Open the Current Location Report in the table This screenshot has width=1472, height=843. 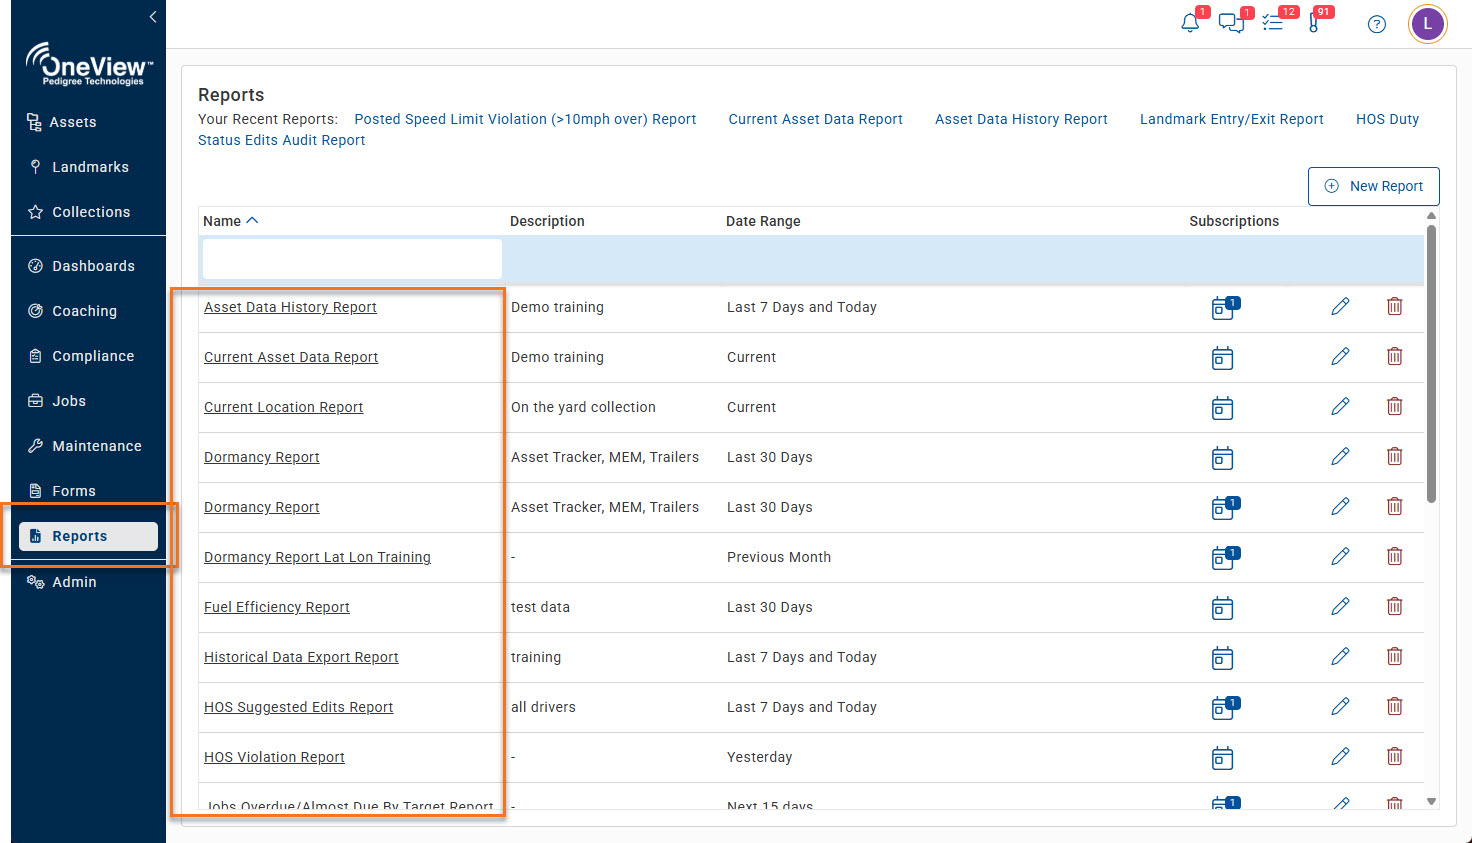pyautogui.click(x=283, y=407)
